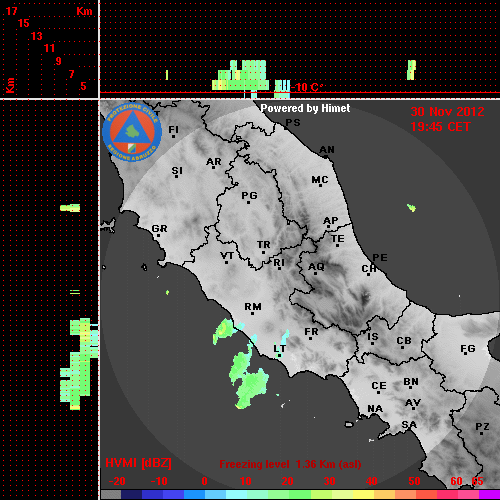Click the '13' km height label

37,36
